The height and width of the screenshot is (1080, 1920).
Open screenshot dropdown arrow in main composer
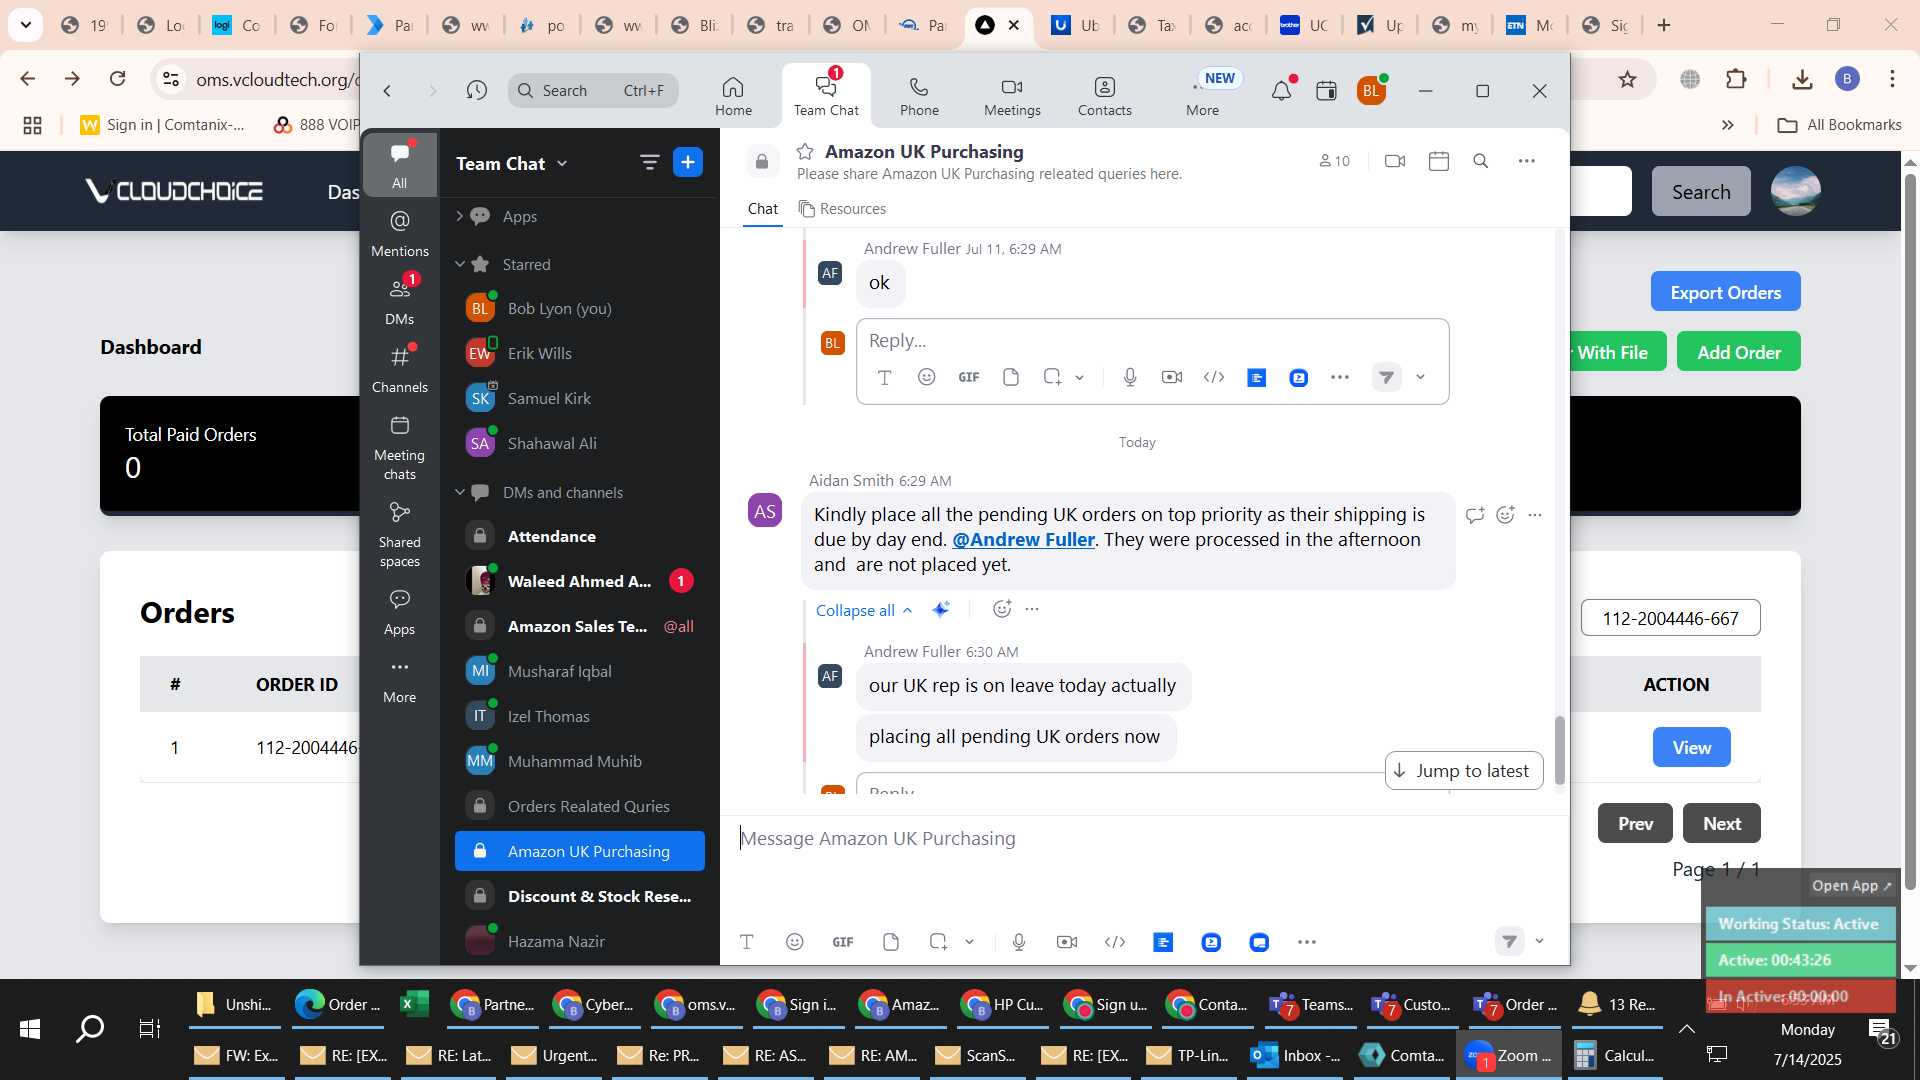pos(969,942)
